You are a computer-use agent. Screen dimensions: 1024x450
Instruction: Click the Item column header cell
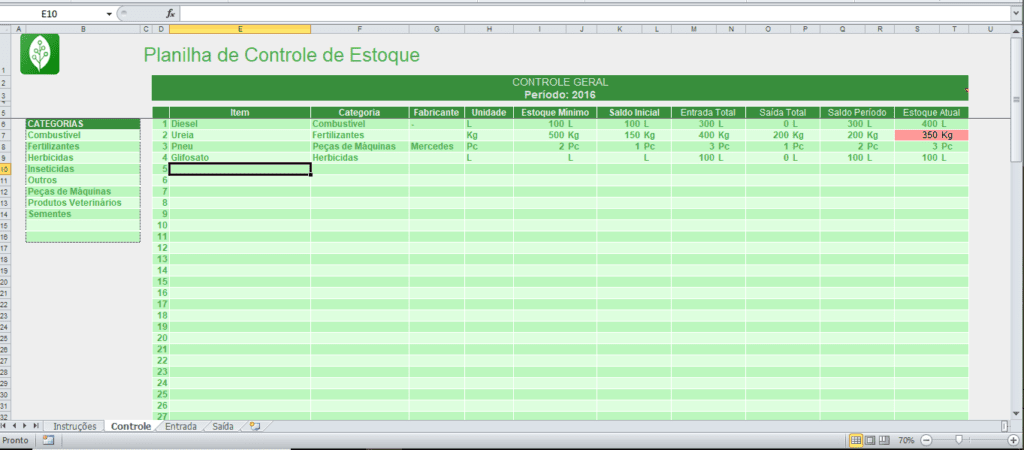(240, 112)
